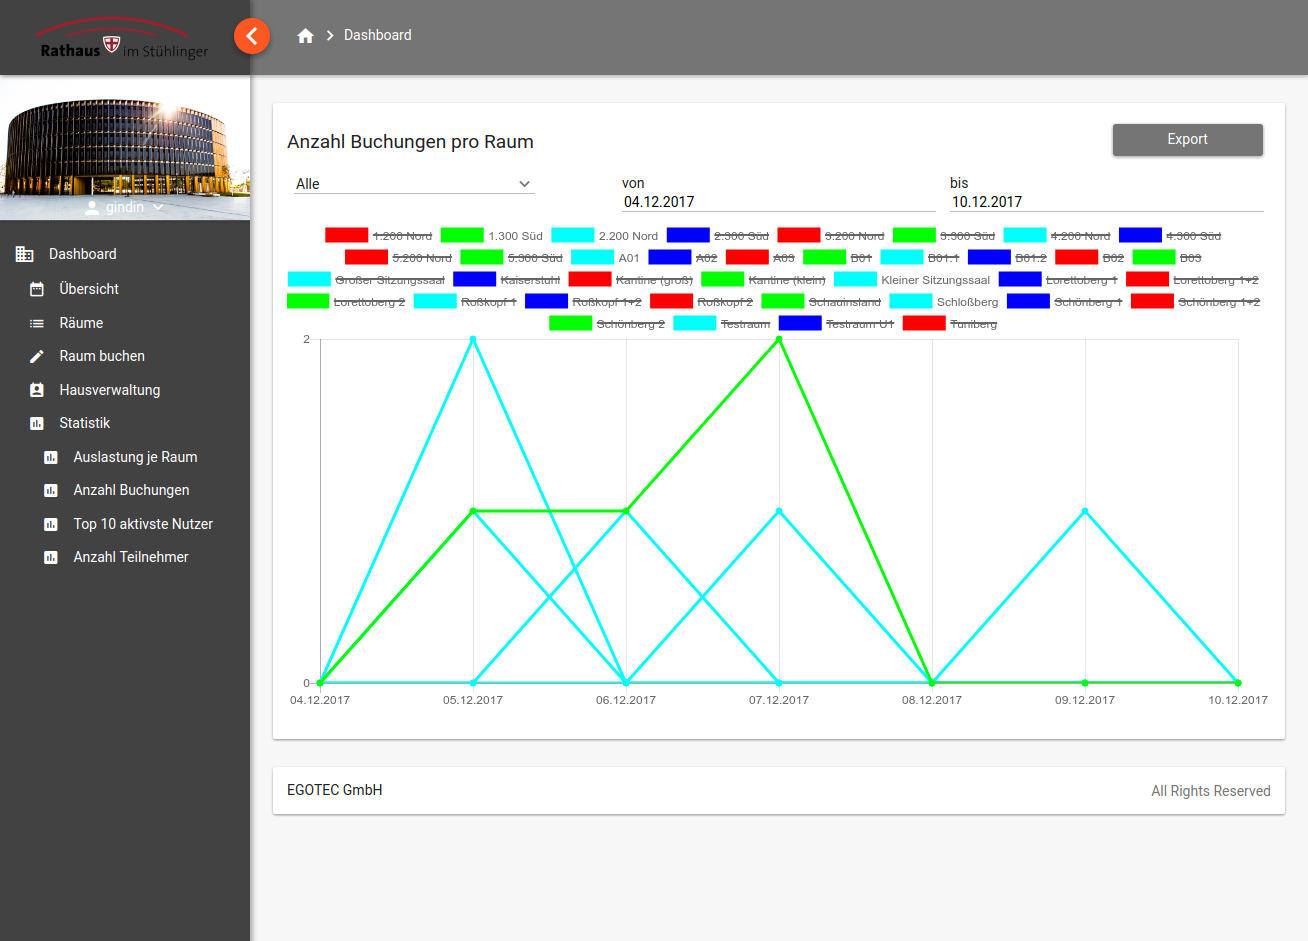
Task: Click the building photo thumbnail in sidebar
Action: point(125,148)
